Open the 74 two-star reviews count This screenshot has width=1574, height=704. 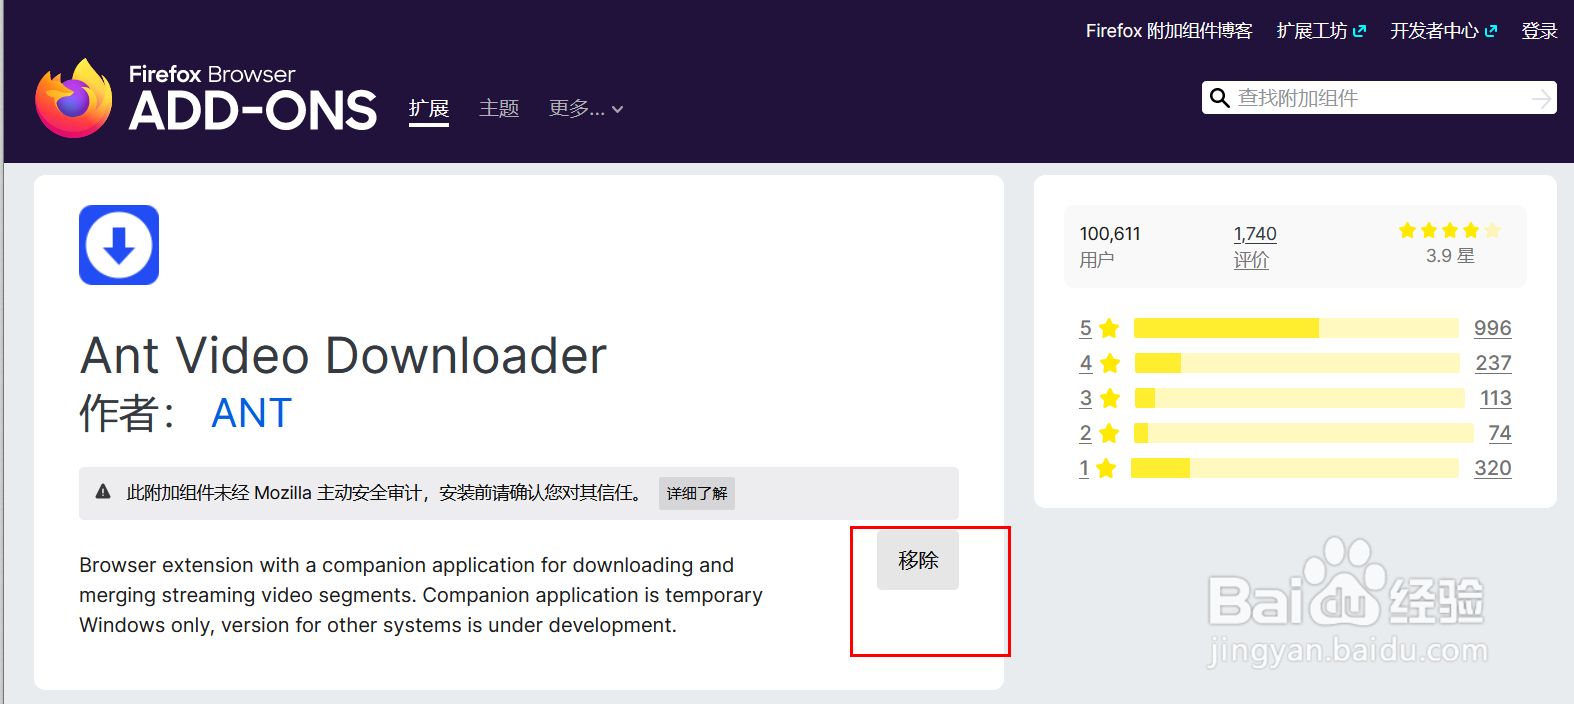point(1500,433)
